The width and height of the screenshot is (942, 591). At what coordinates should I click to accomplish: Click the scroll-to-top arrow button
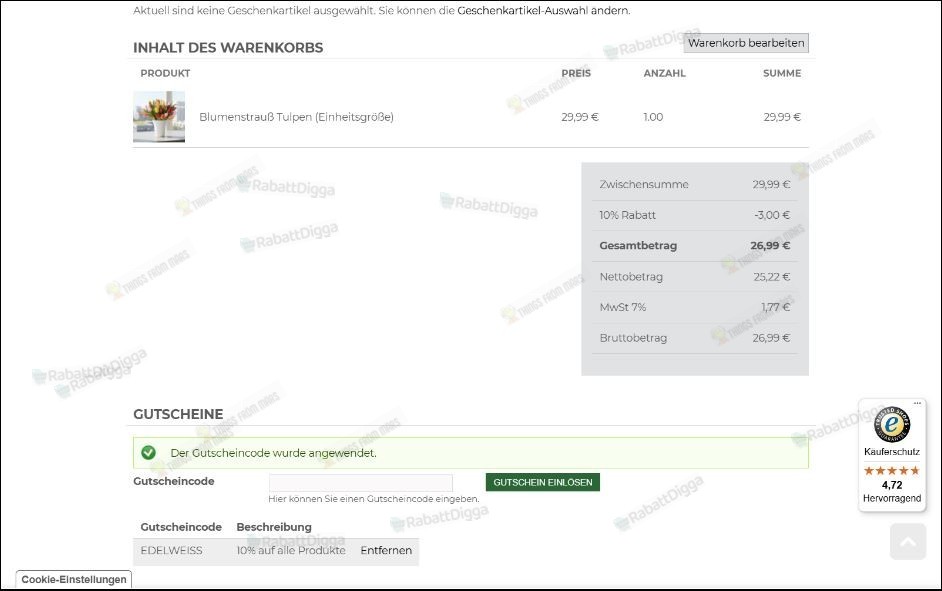[908, 541]
